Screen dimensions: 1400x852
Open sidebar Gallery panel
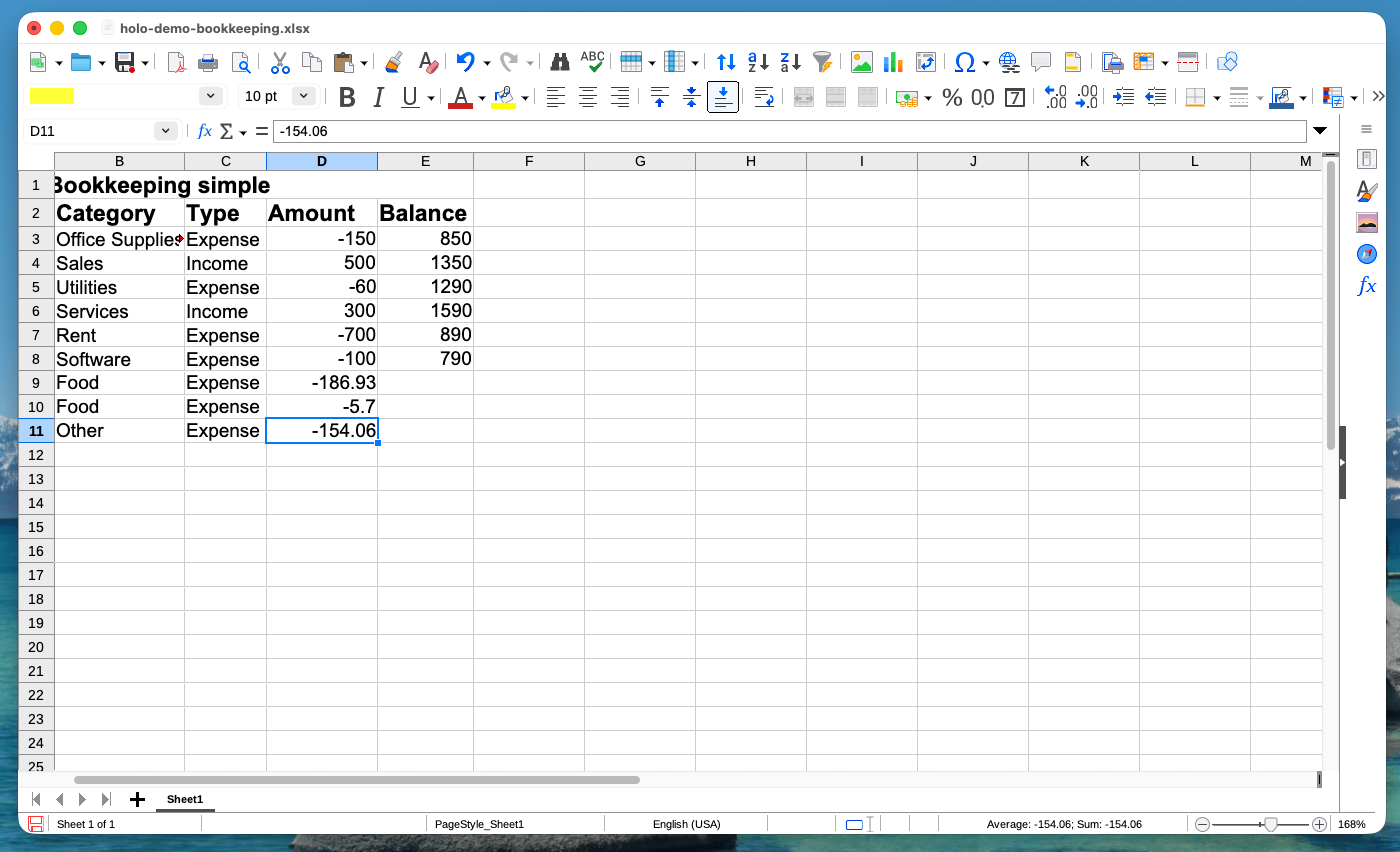(1367, 222)
